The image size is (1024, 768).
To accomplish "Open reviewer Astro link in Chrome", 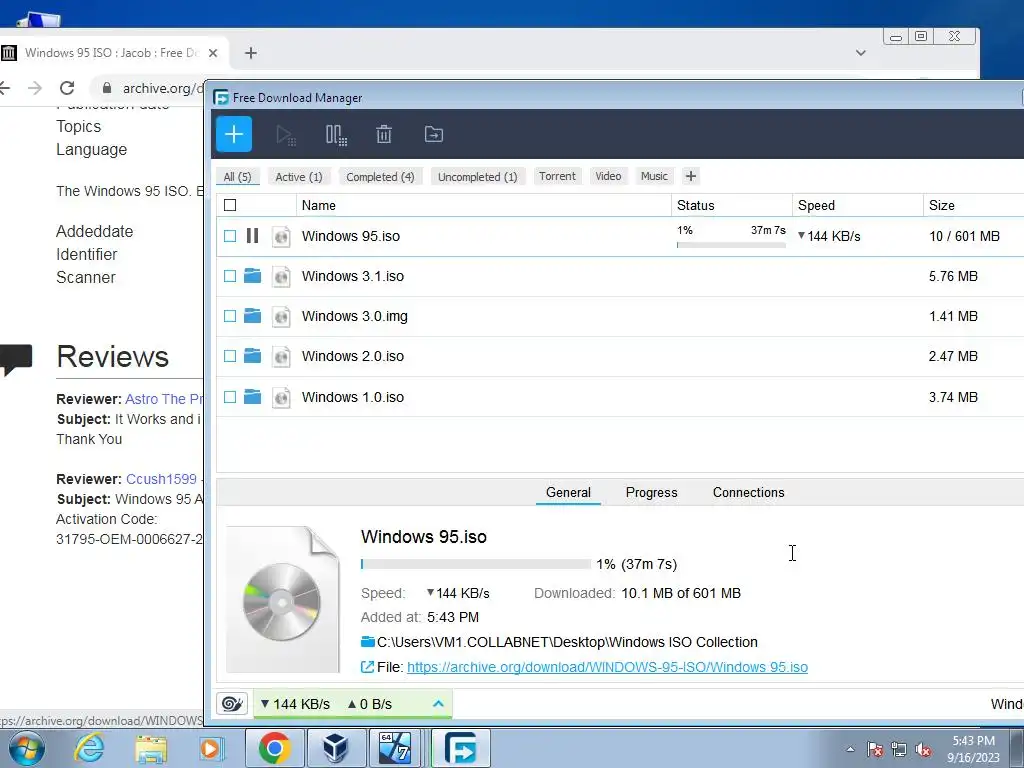I will [164, 399].
